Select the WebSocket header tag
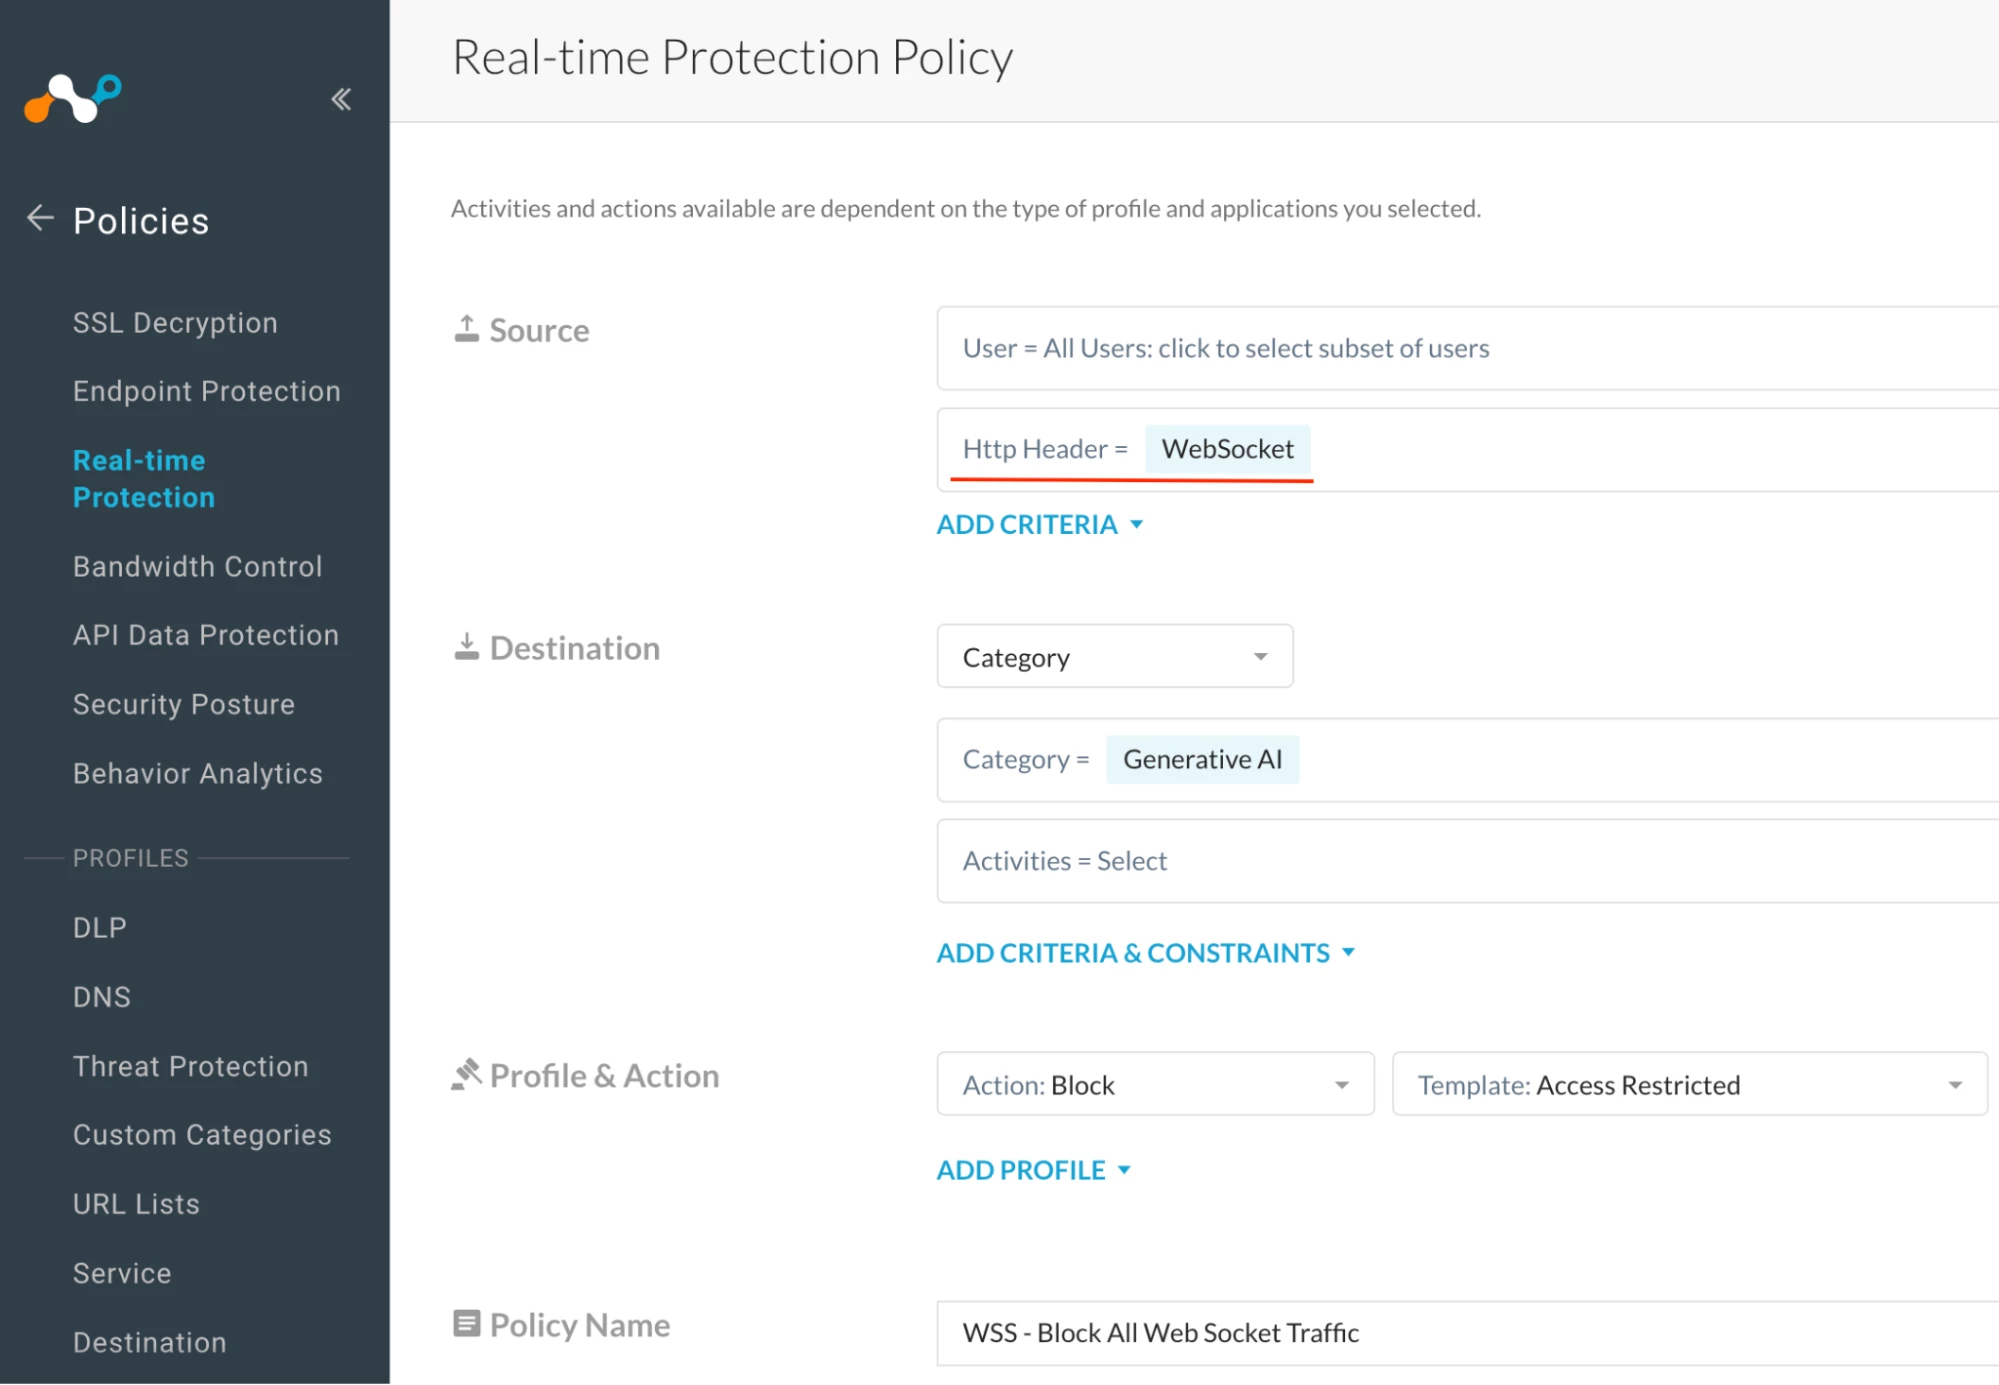This screenshot has width=1999, height=1385. [x=1227, y=449]
